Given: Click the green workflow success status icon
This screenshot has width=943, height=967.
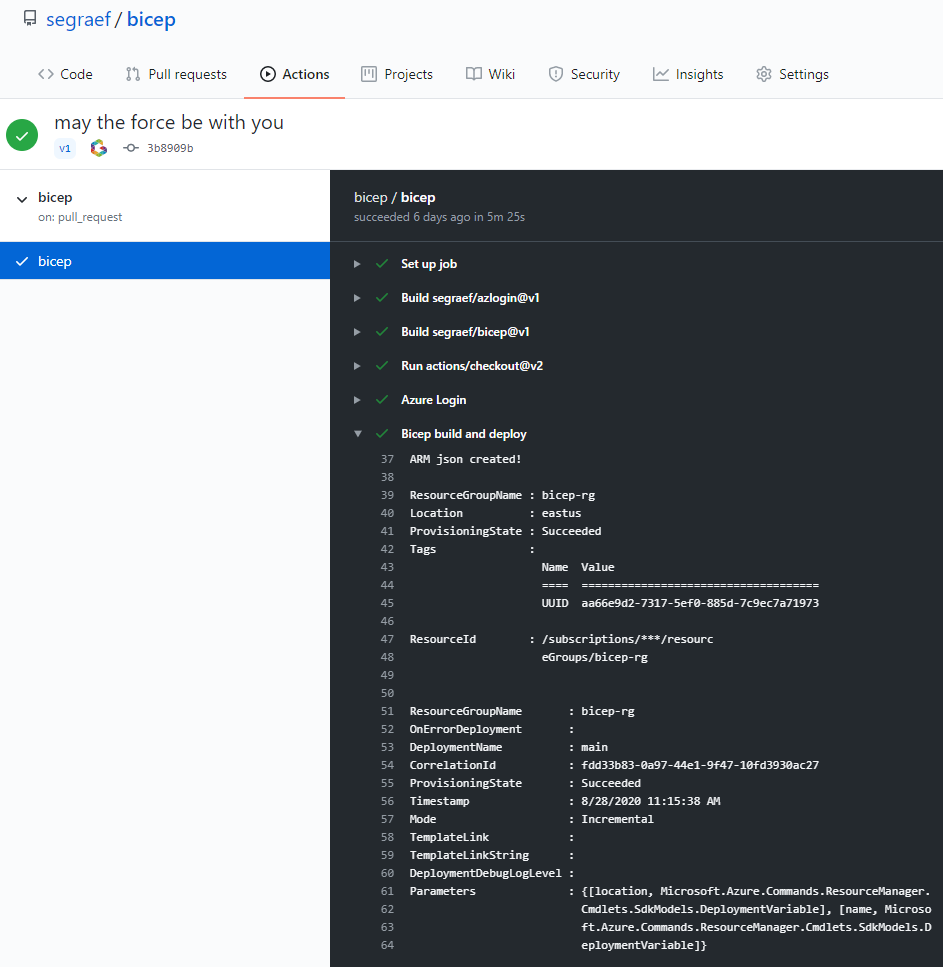Looking at the screenshot, I should click(22, 135).
